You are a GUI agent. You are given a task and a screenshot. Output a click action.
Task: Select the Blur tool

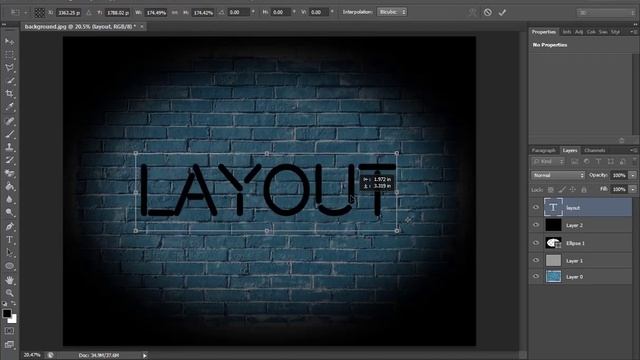pyautogui.click(x=9, y=200)
